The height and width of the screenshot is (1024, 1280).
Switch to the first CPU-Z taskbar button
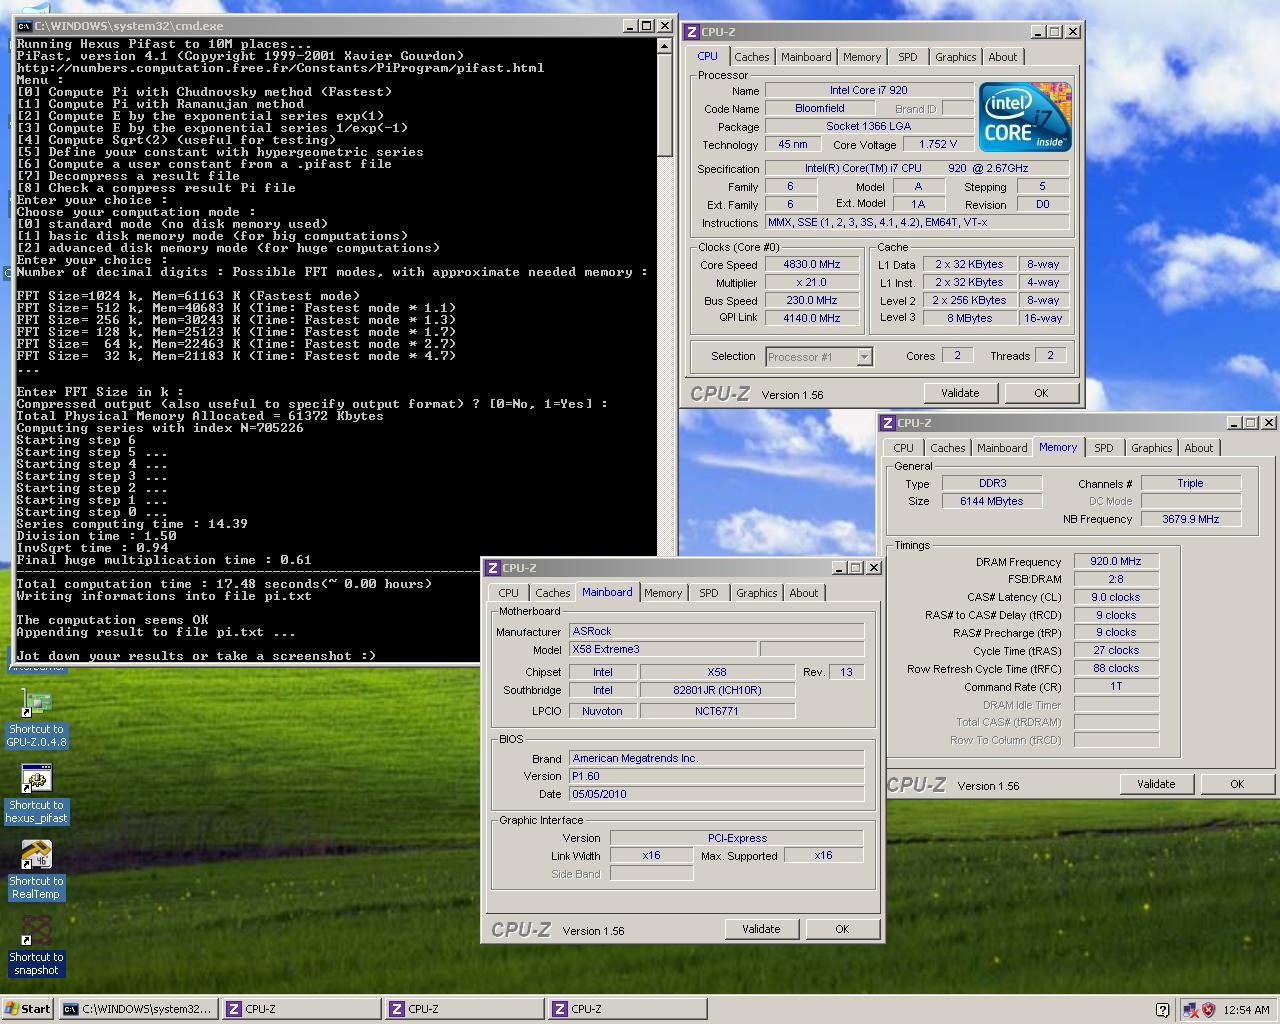tap(301, 1009)
